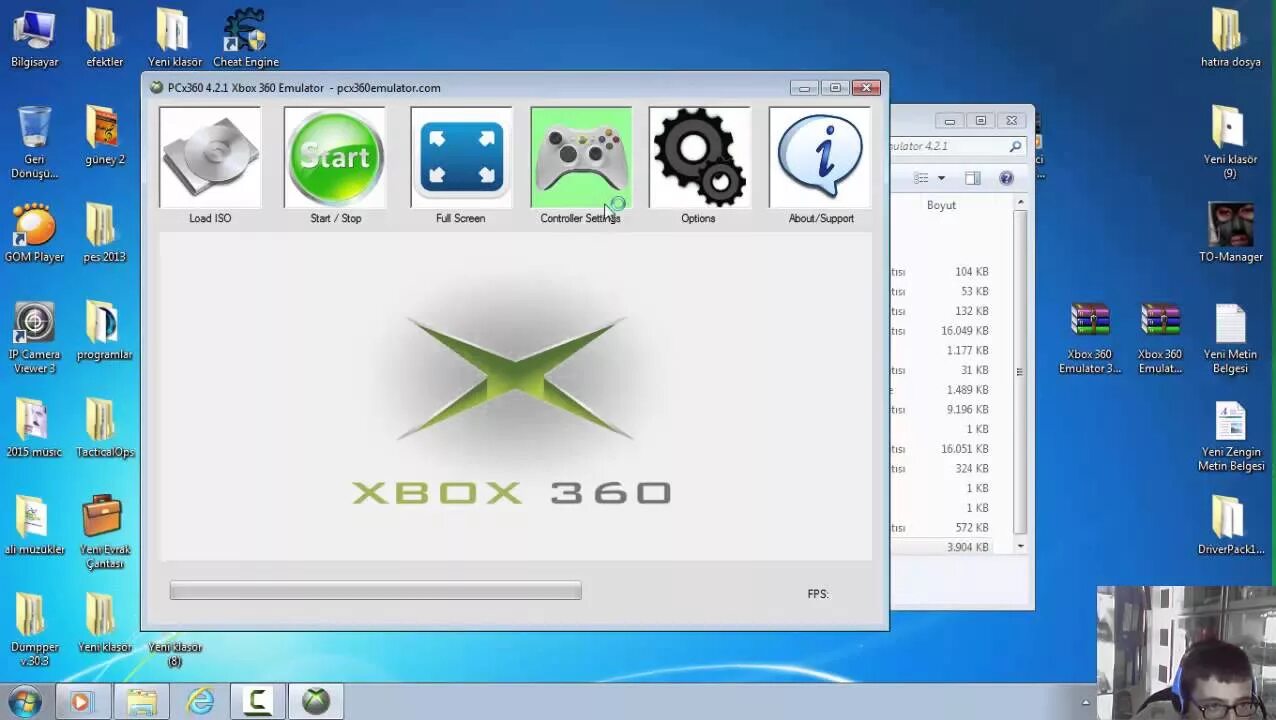Launch GOM Player shortcut
Screen dimensions: 1276x720
(35, 232)
